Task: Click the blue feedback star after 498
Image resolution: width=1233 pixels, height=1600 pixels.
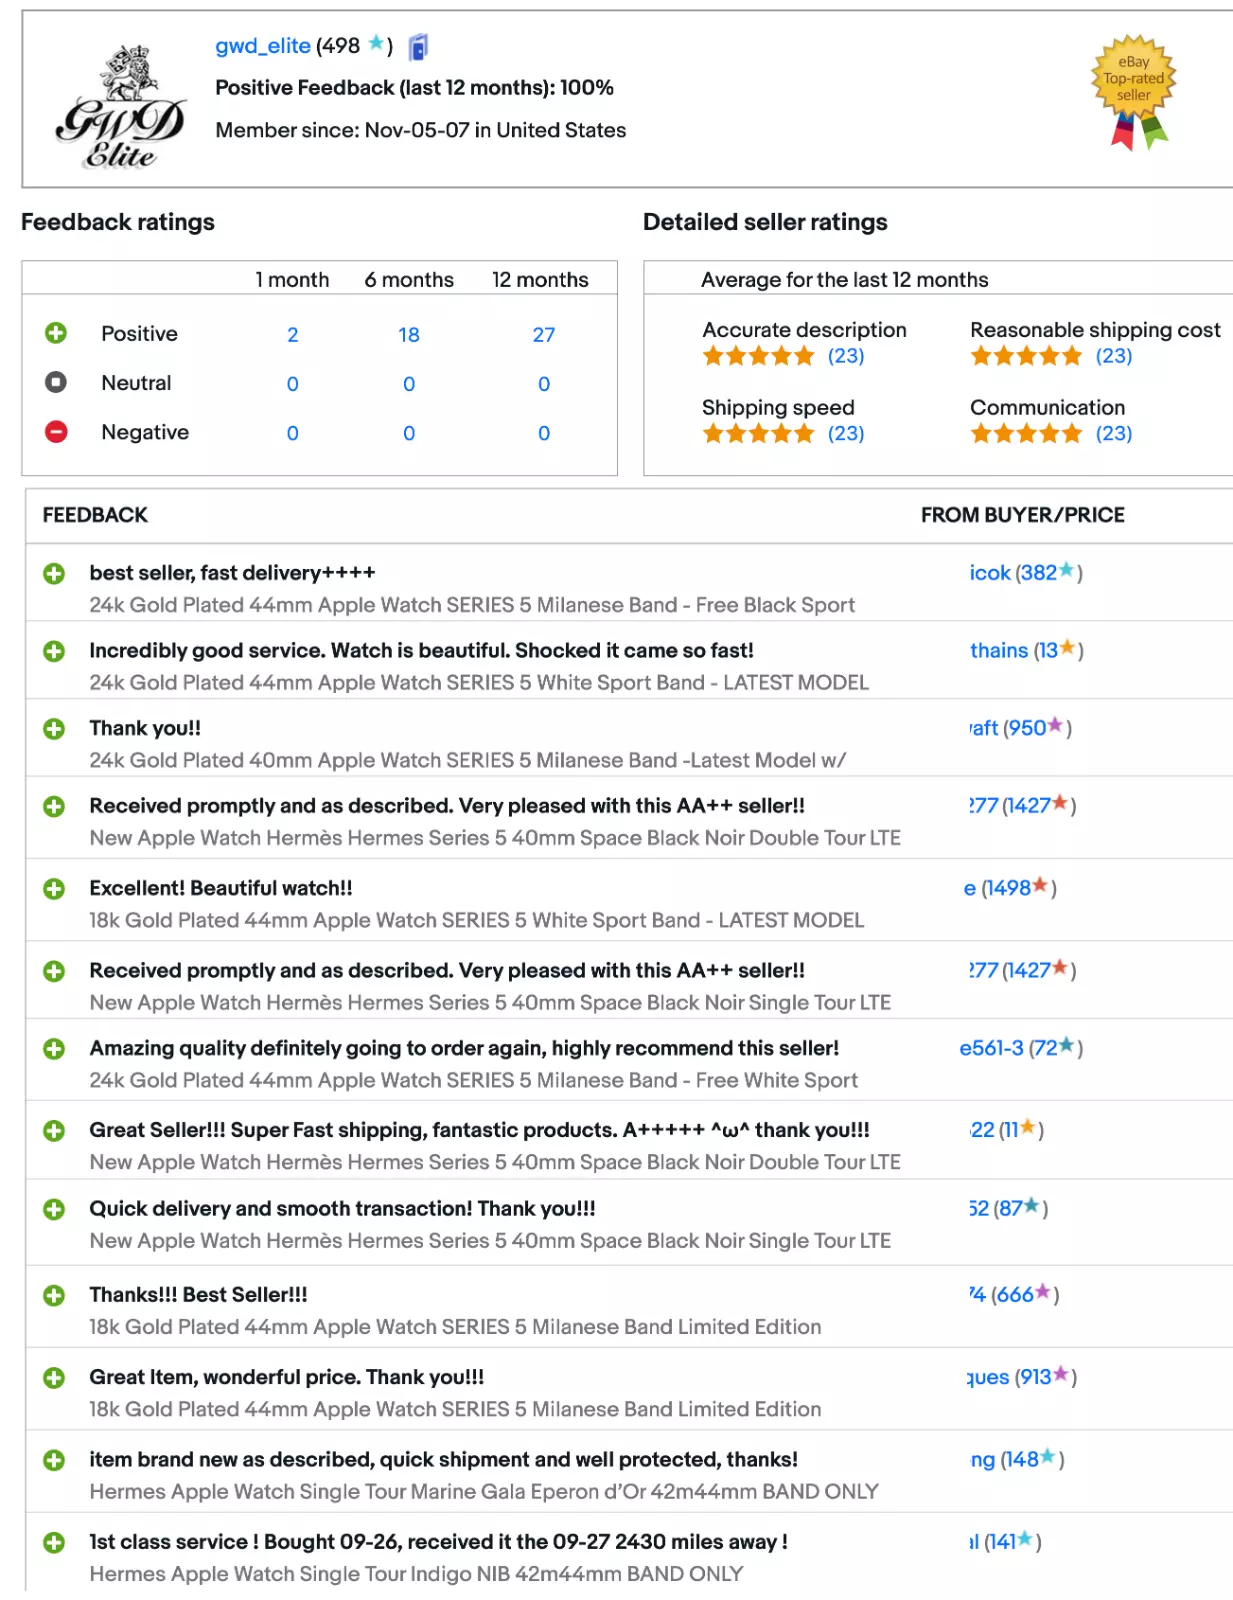Action: point(376,43)
